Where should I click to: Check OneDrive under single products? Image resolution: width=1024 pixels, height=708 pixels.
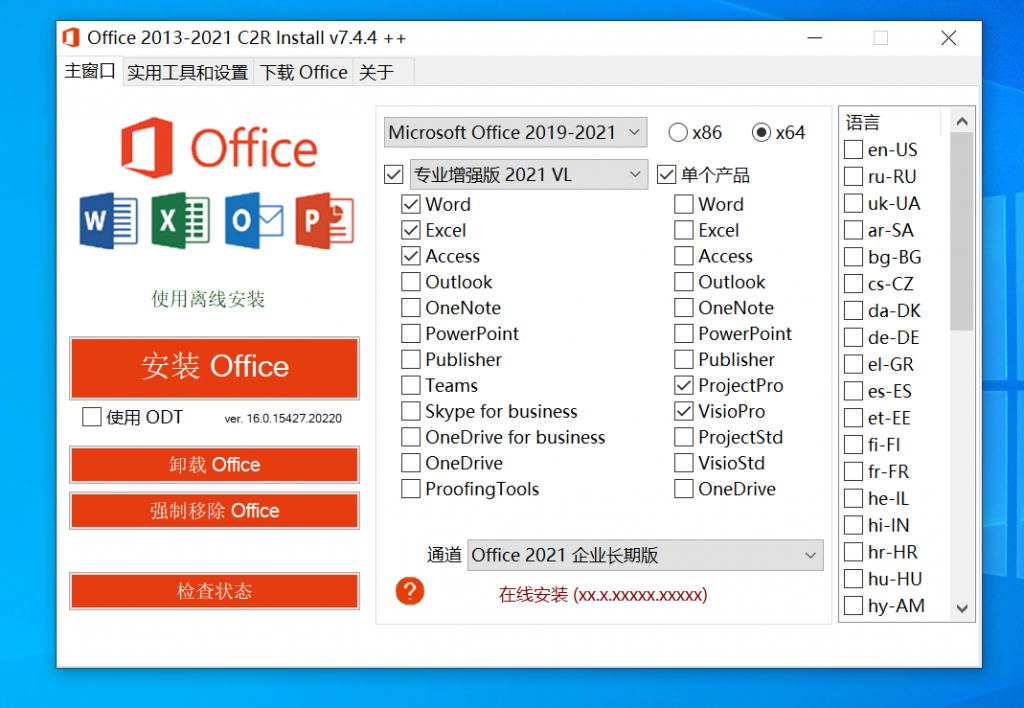[x=684, y=489]
